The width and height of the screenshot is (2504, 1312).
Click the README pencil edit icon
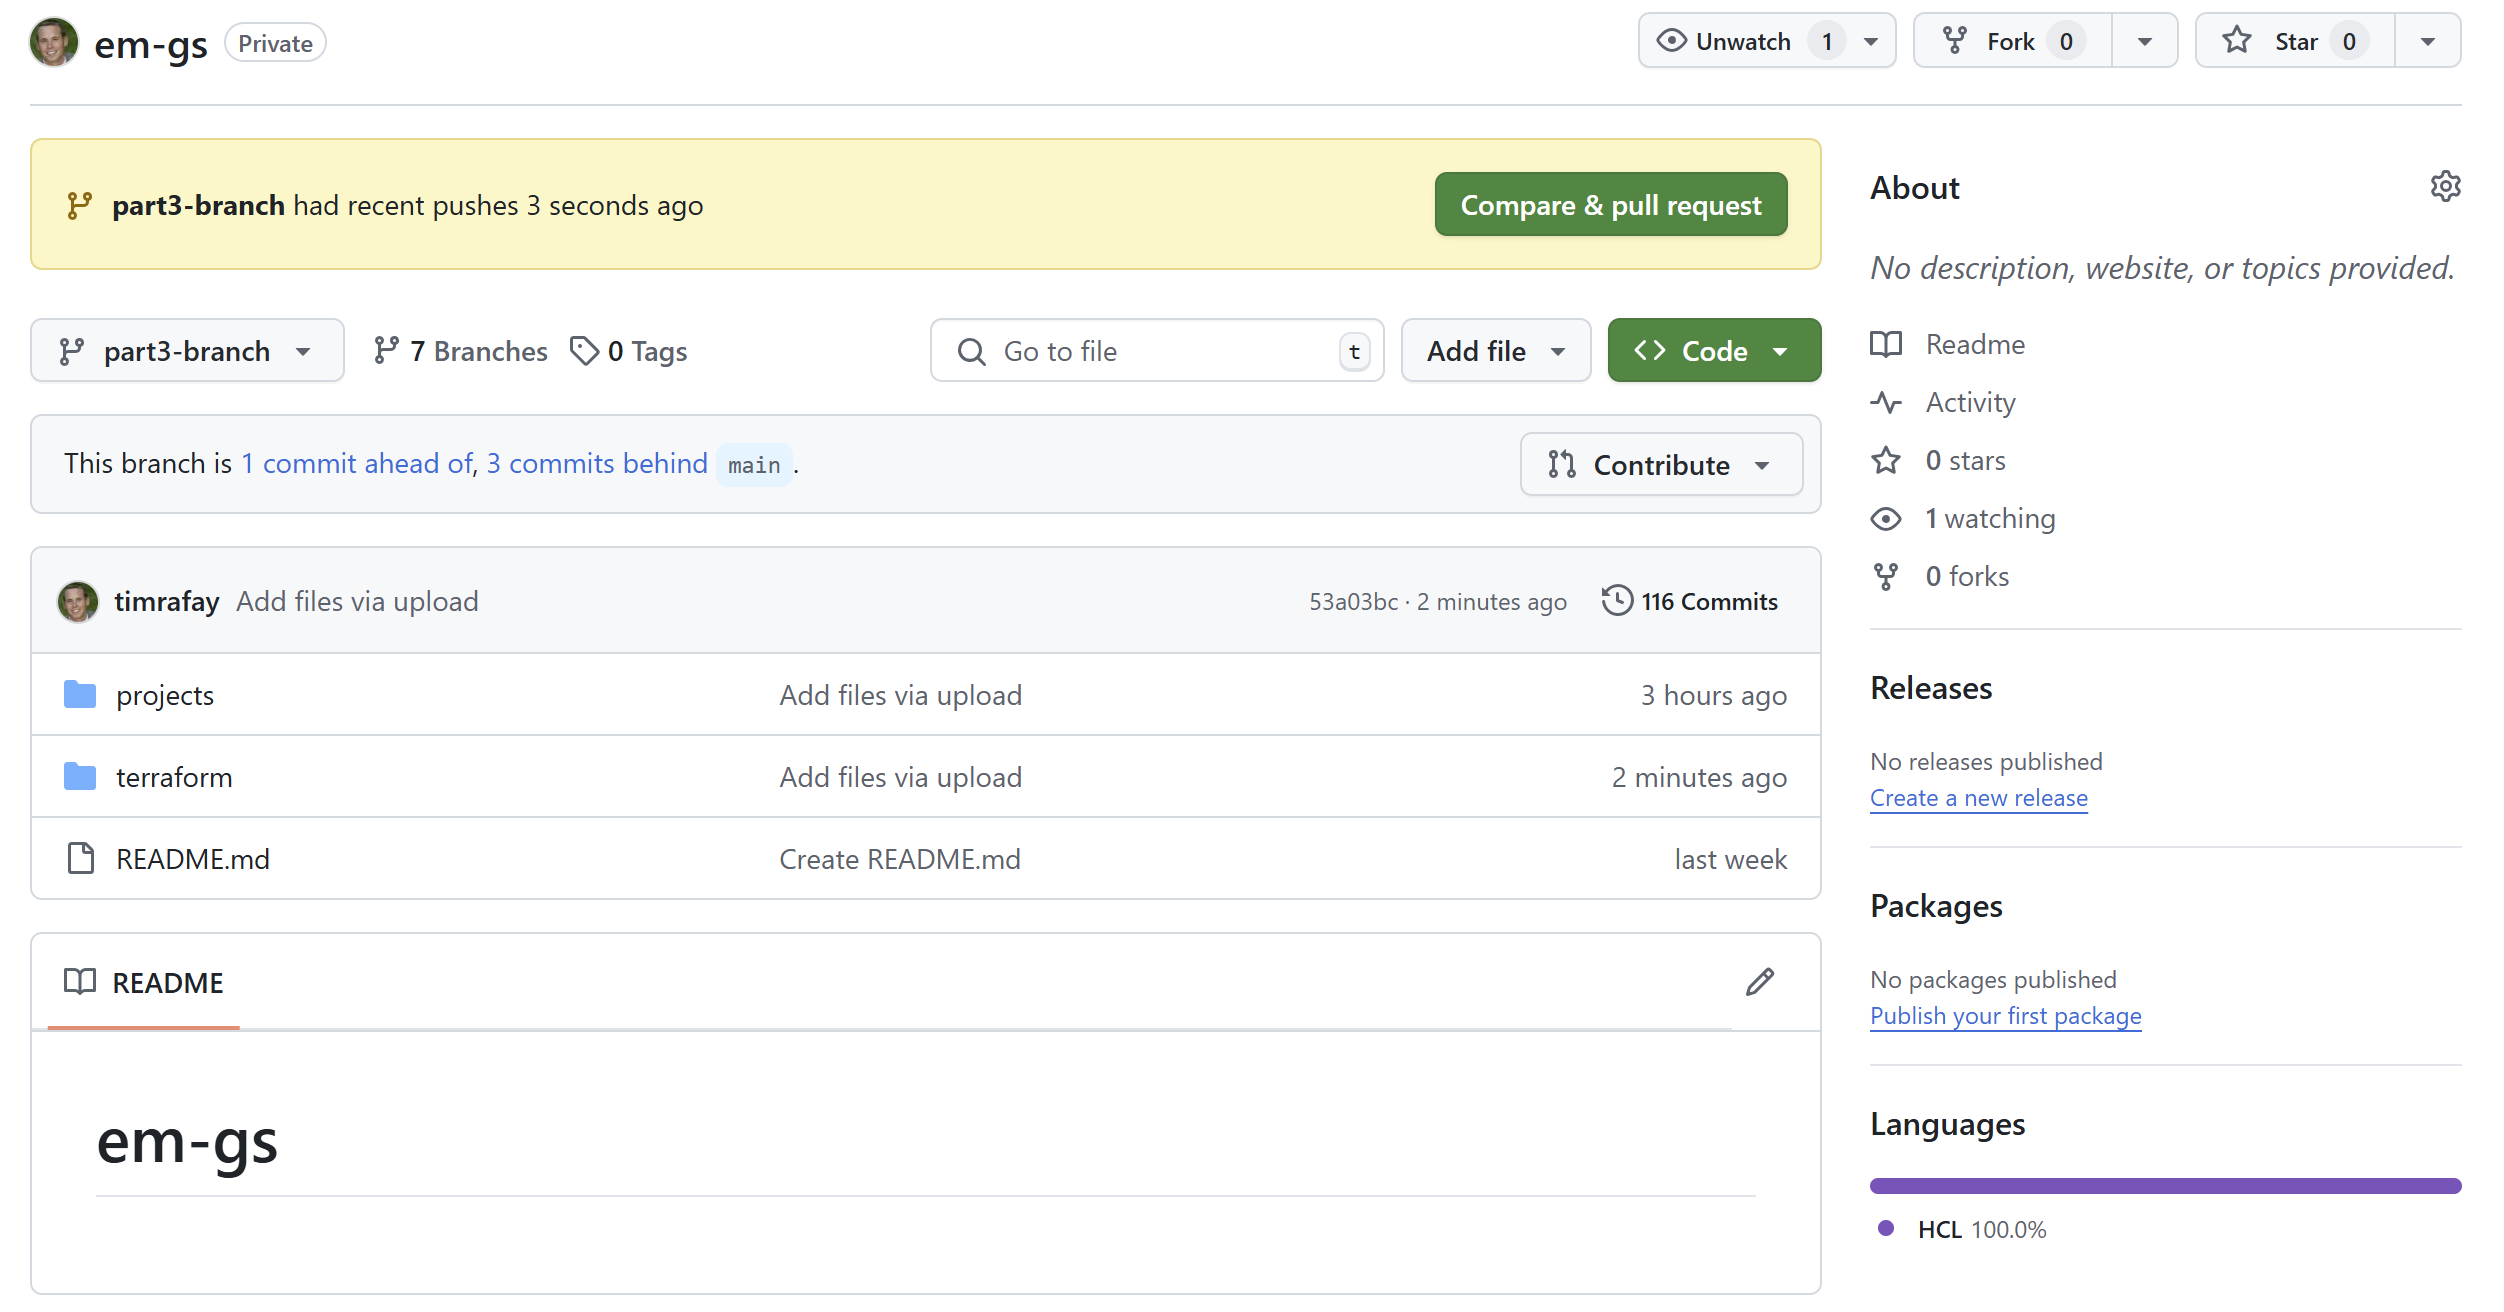1759,982
